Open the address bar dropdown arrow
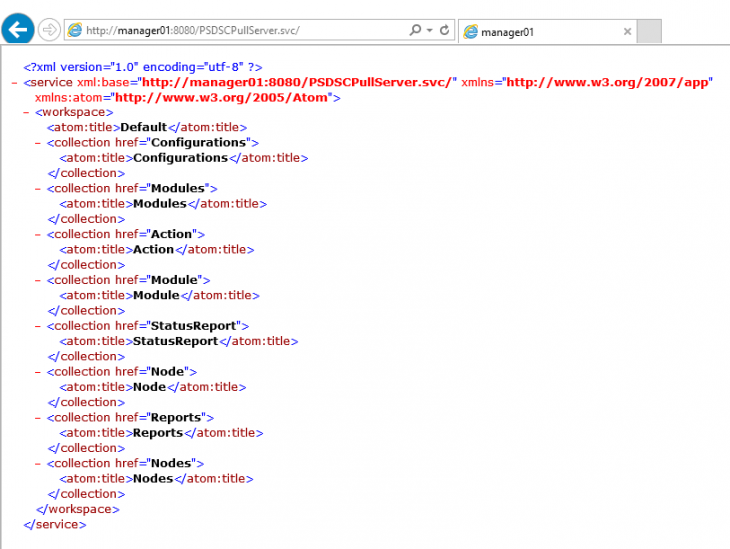The image size is (730, 549). tap(430, 30)
